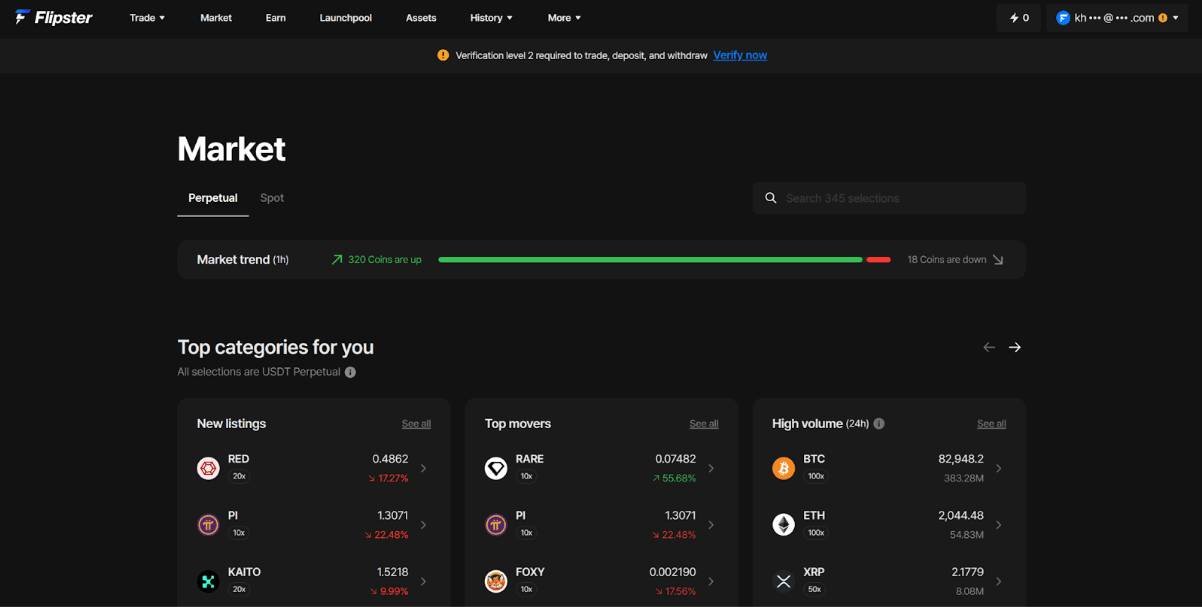Switch to the Perpetual tab
This screenshot has width=1202, height=607.
coord(213,198)
